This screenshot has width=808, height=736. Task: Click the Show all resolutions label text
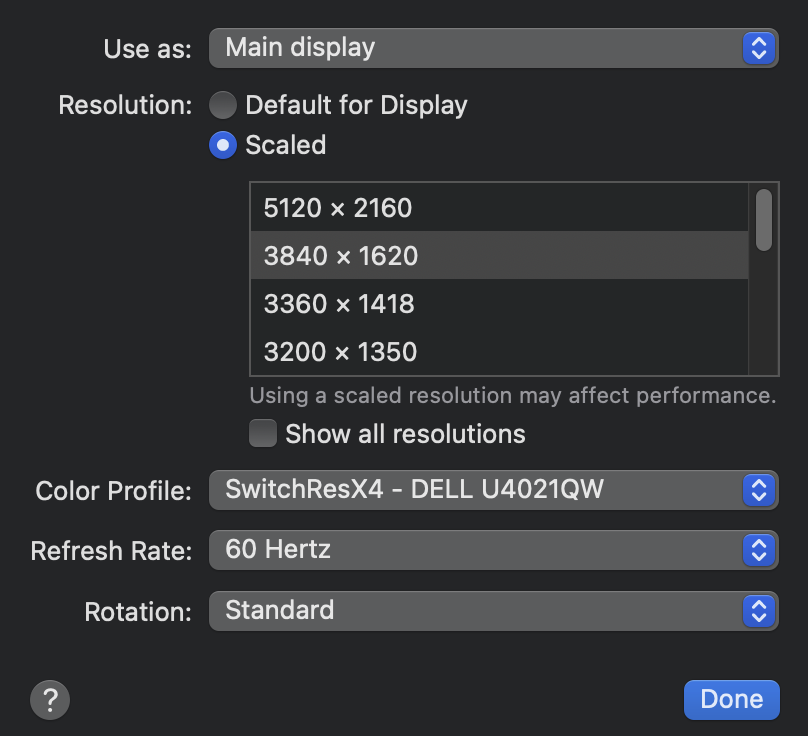pos(405,434)
